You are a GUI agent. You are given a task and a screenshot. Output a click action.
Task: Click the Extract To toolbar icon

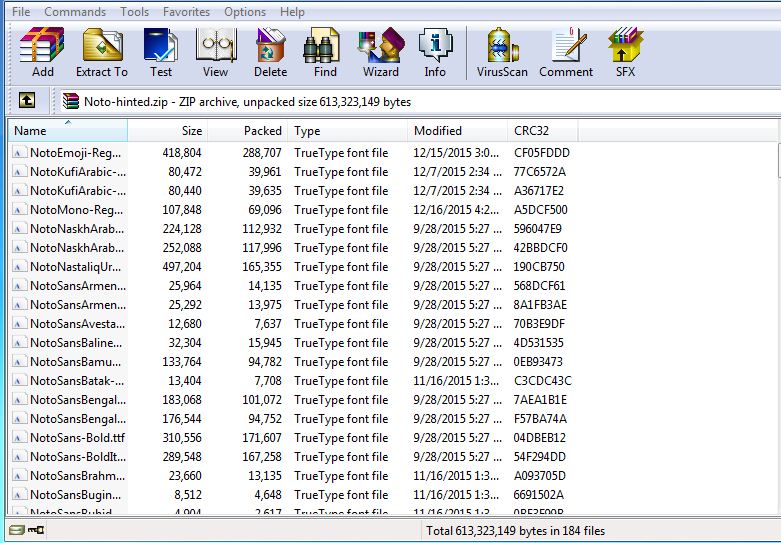click(x=102, y=52)
